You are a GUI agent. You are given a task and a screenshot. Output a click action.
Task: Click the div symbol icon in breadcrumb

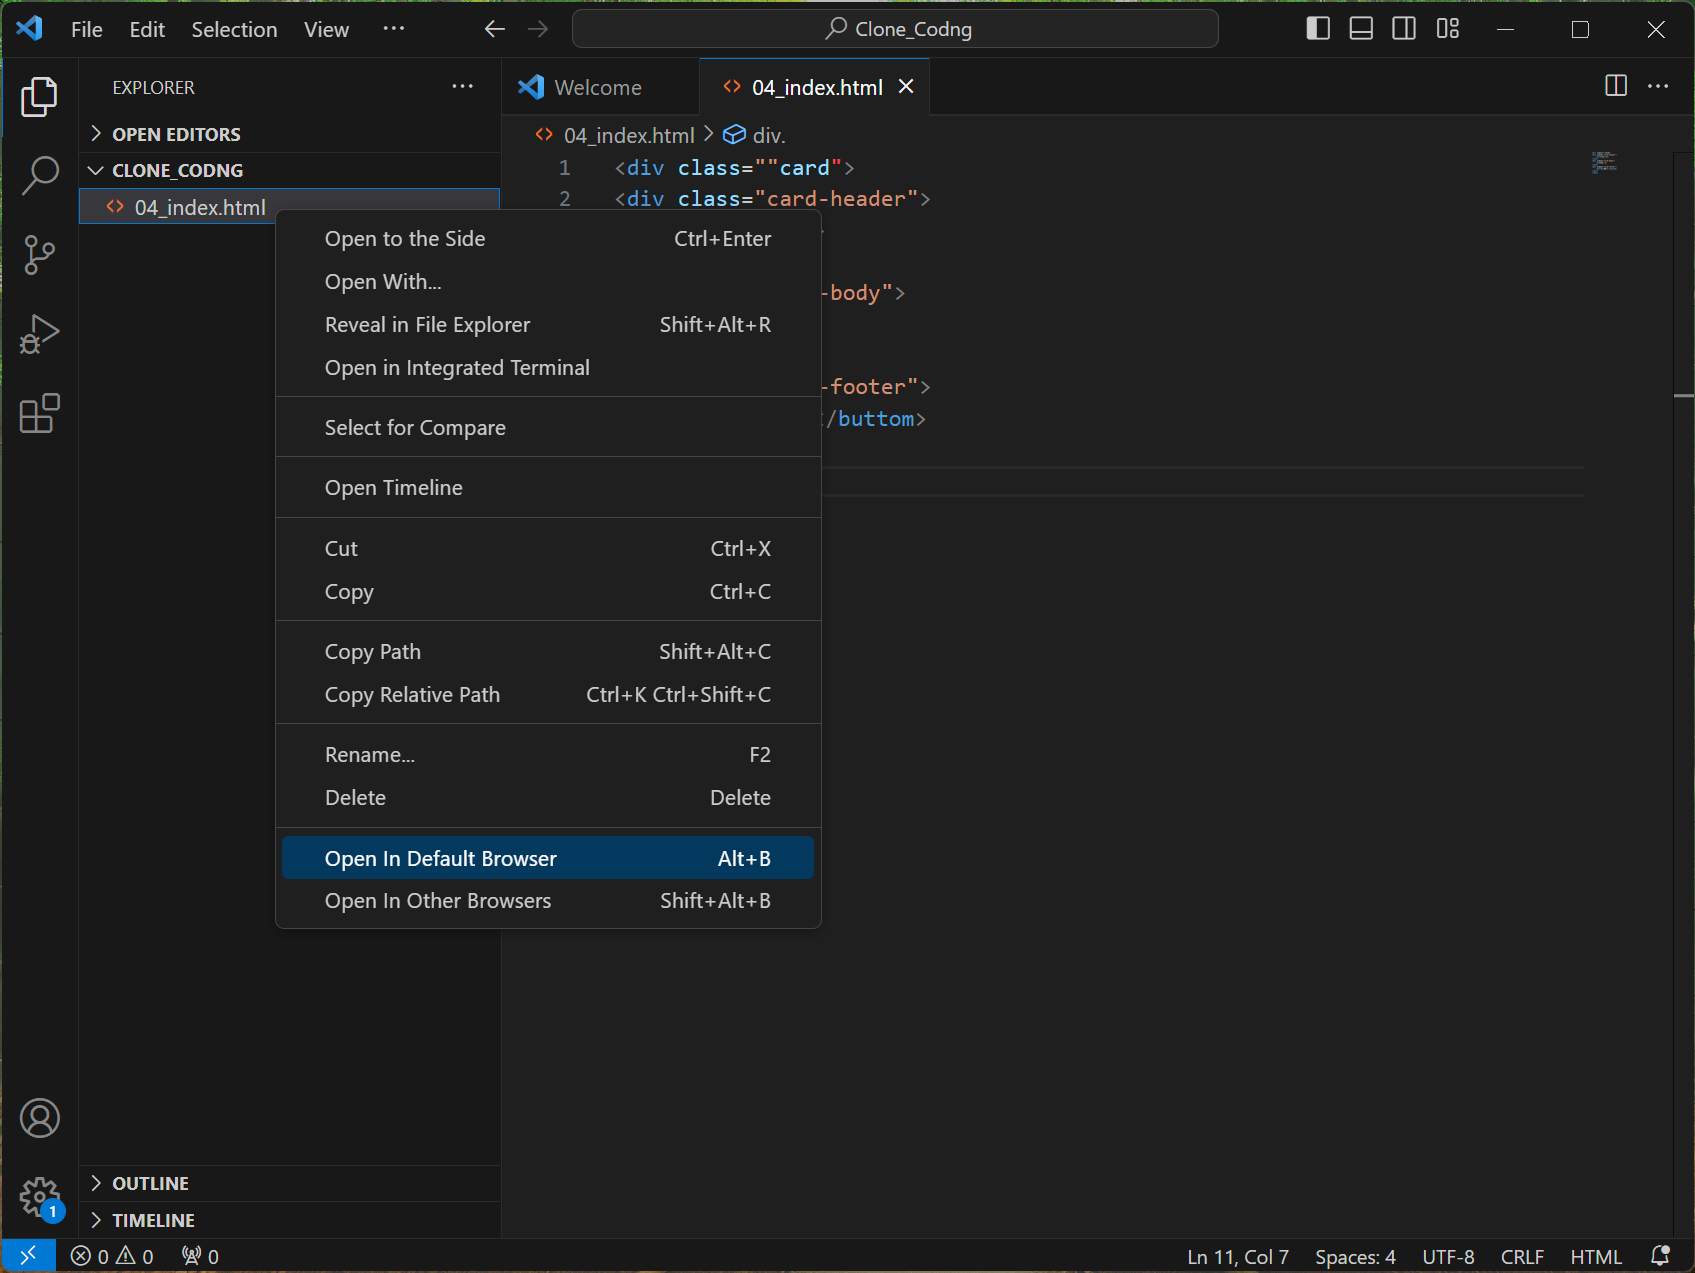pos(735,134)
